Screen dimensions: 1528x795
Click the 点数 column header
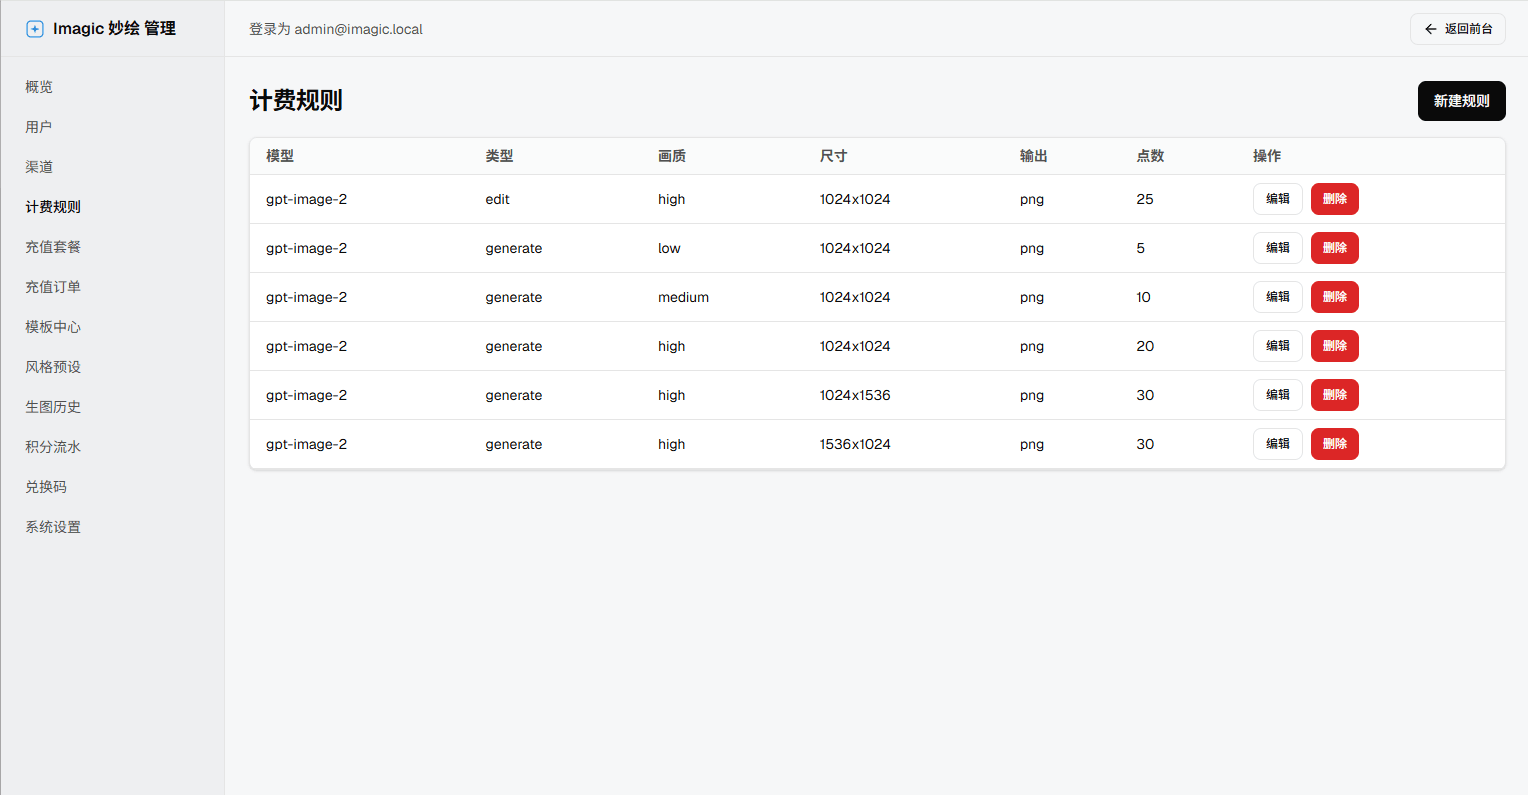point(1150,156)
